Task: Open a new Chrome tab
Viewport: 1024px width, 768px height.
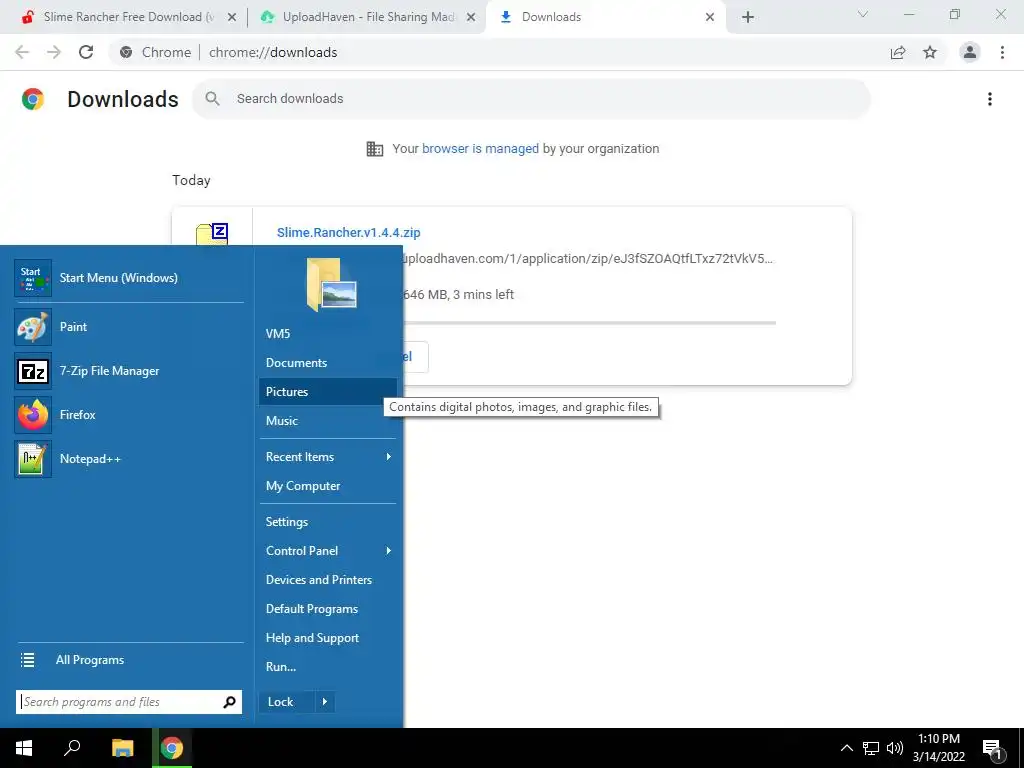Action: [x=748, y=17]
